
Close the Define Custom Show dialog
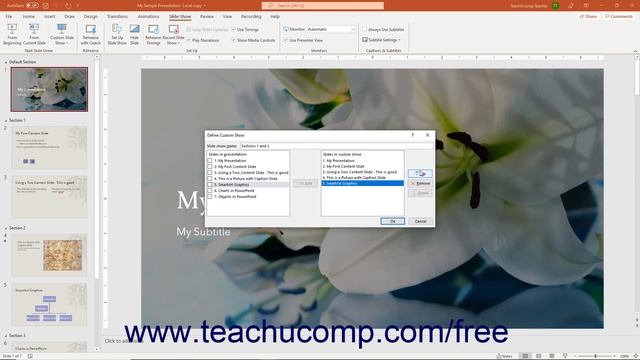(427, 135)
